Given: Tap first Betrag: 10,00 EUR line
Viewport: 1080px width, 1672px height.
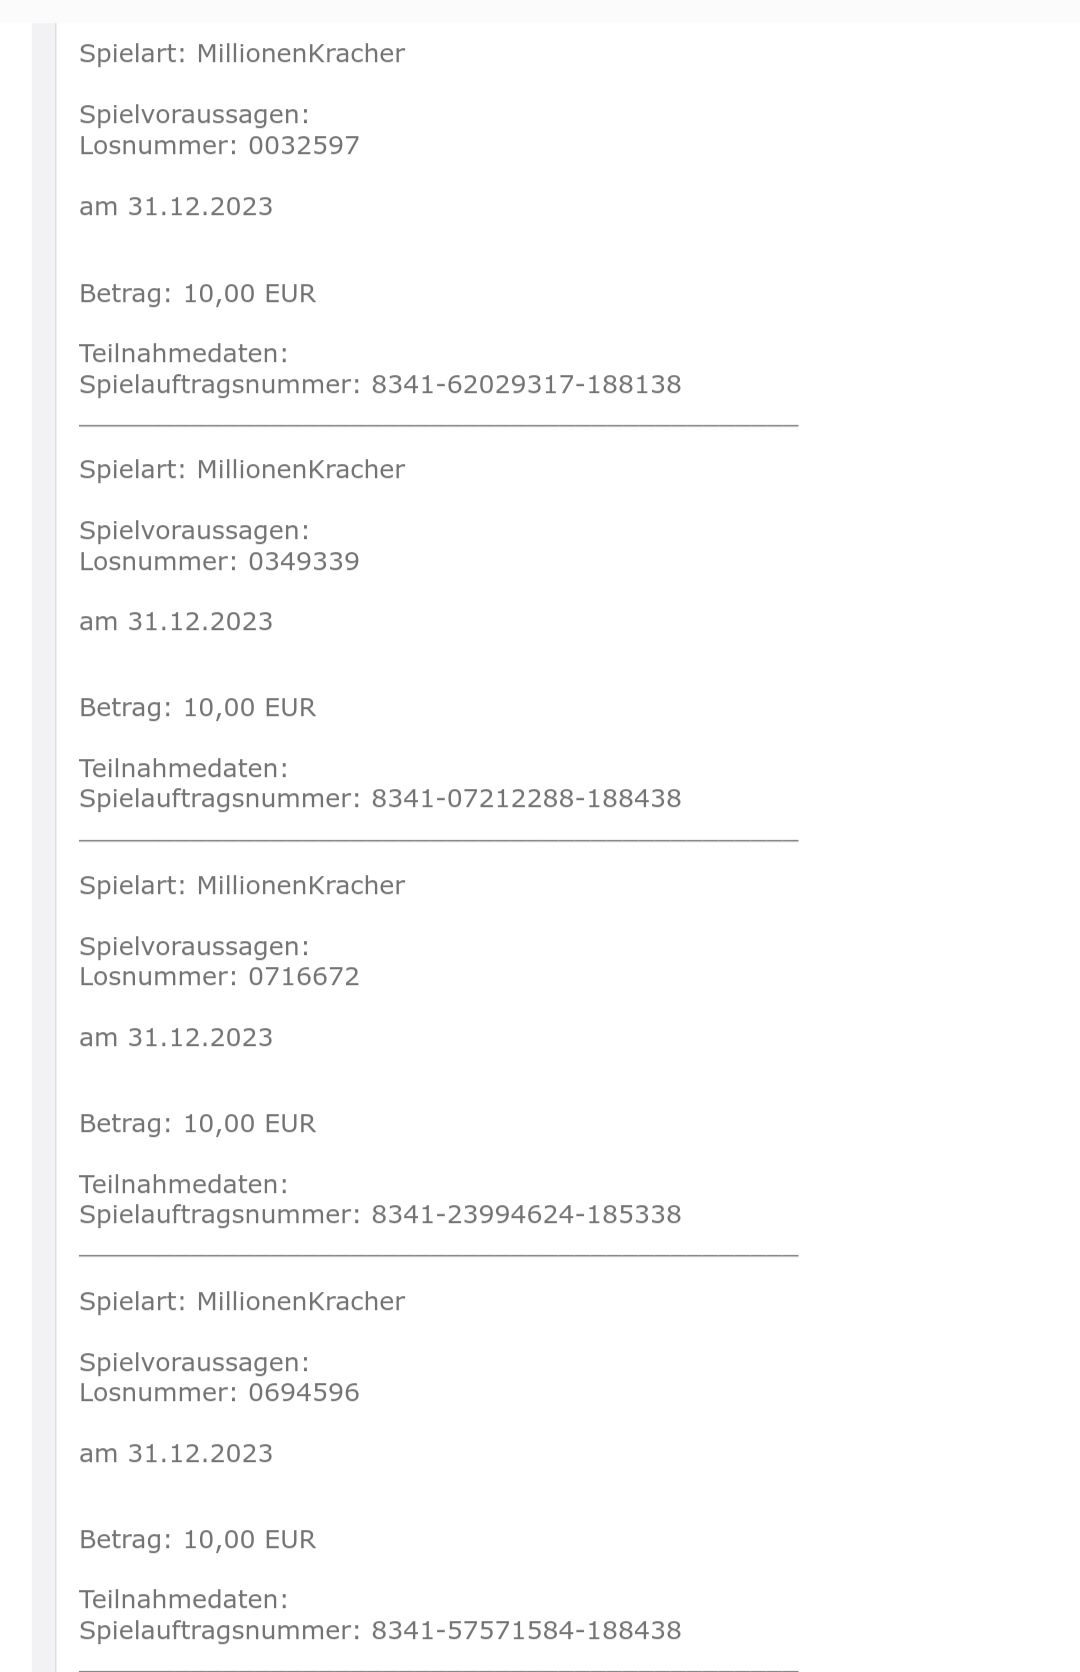Looking at the screenshot, I should pos(197,294).
